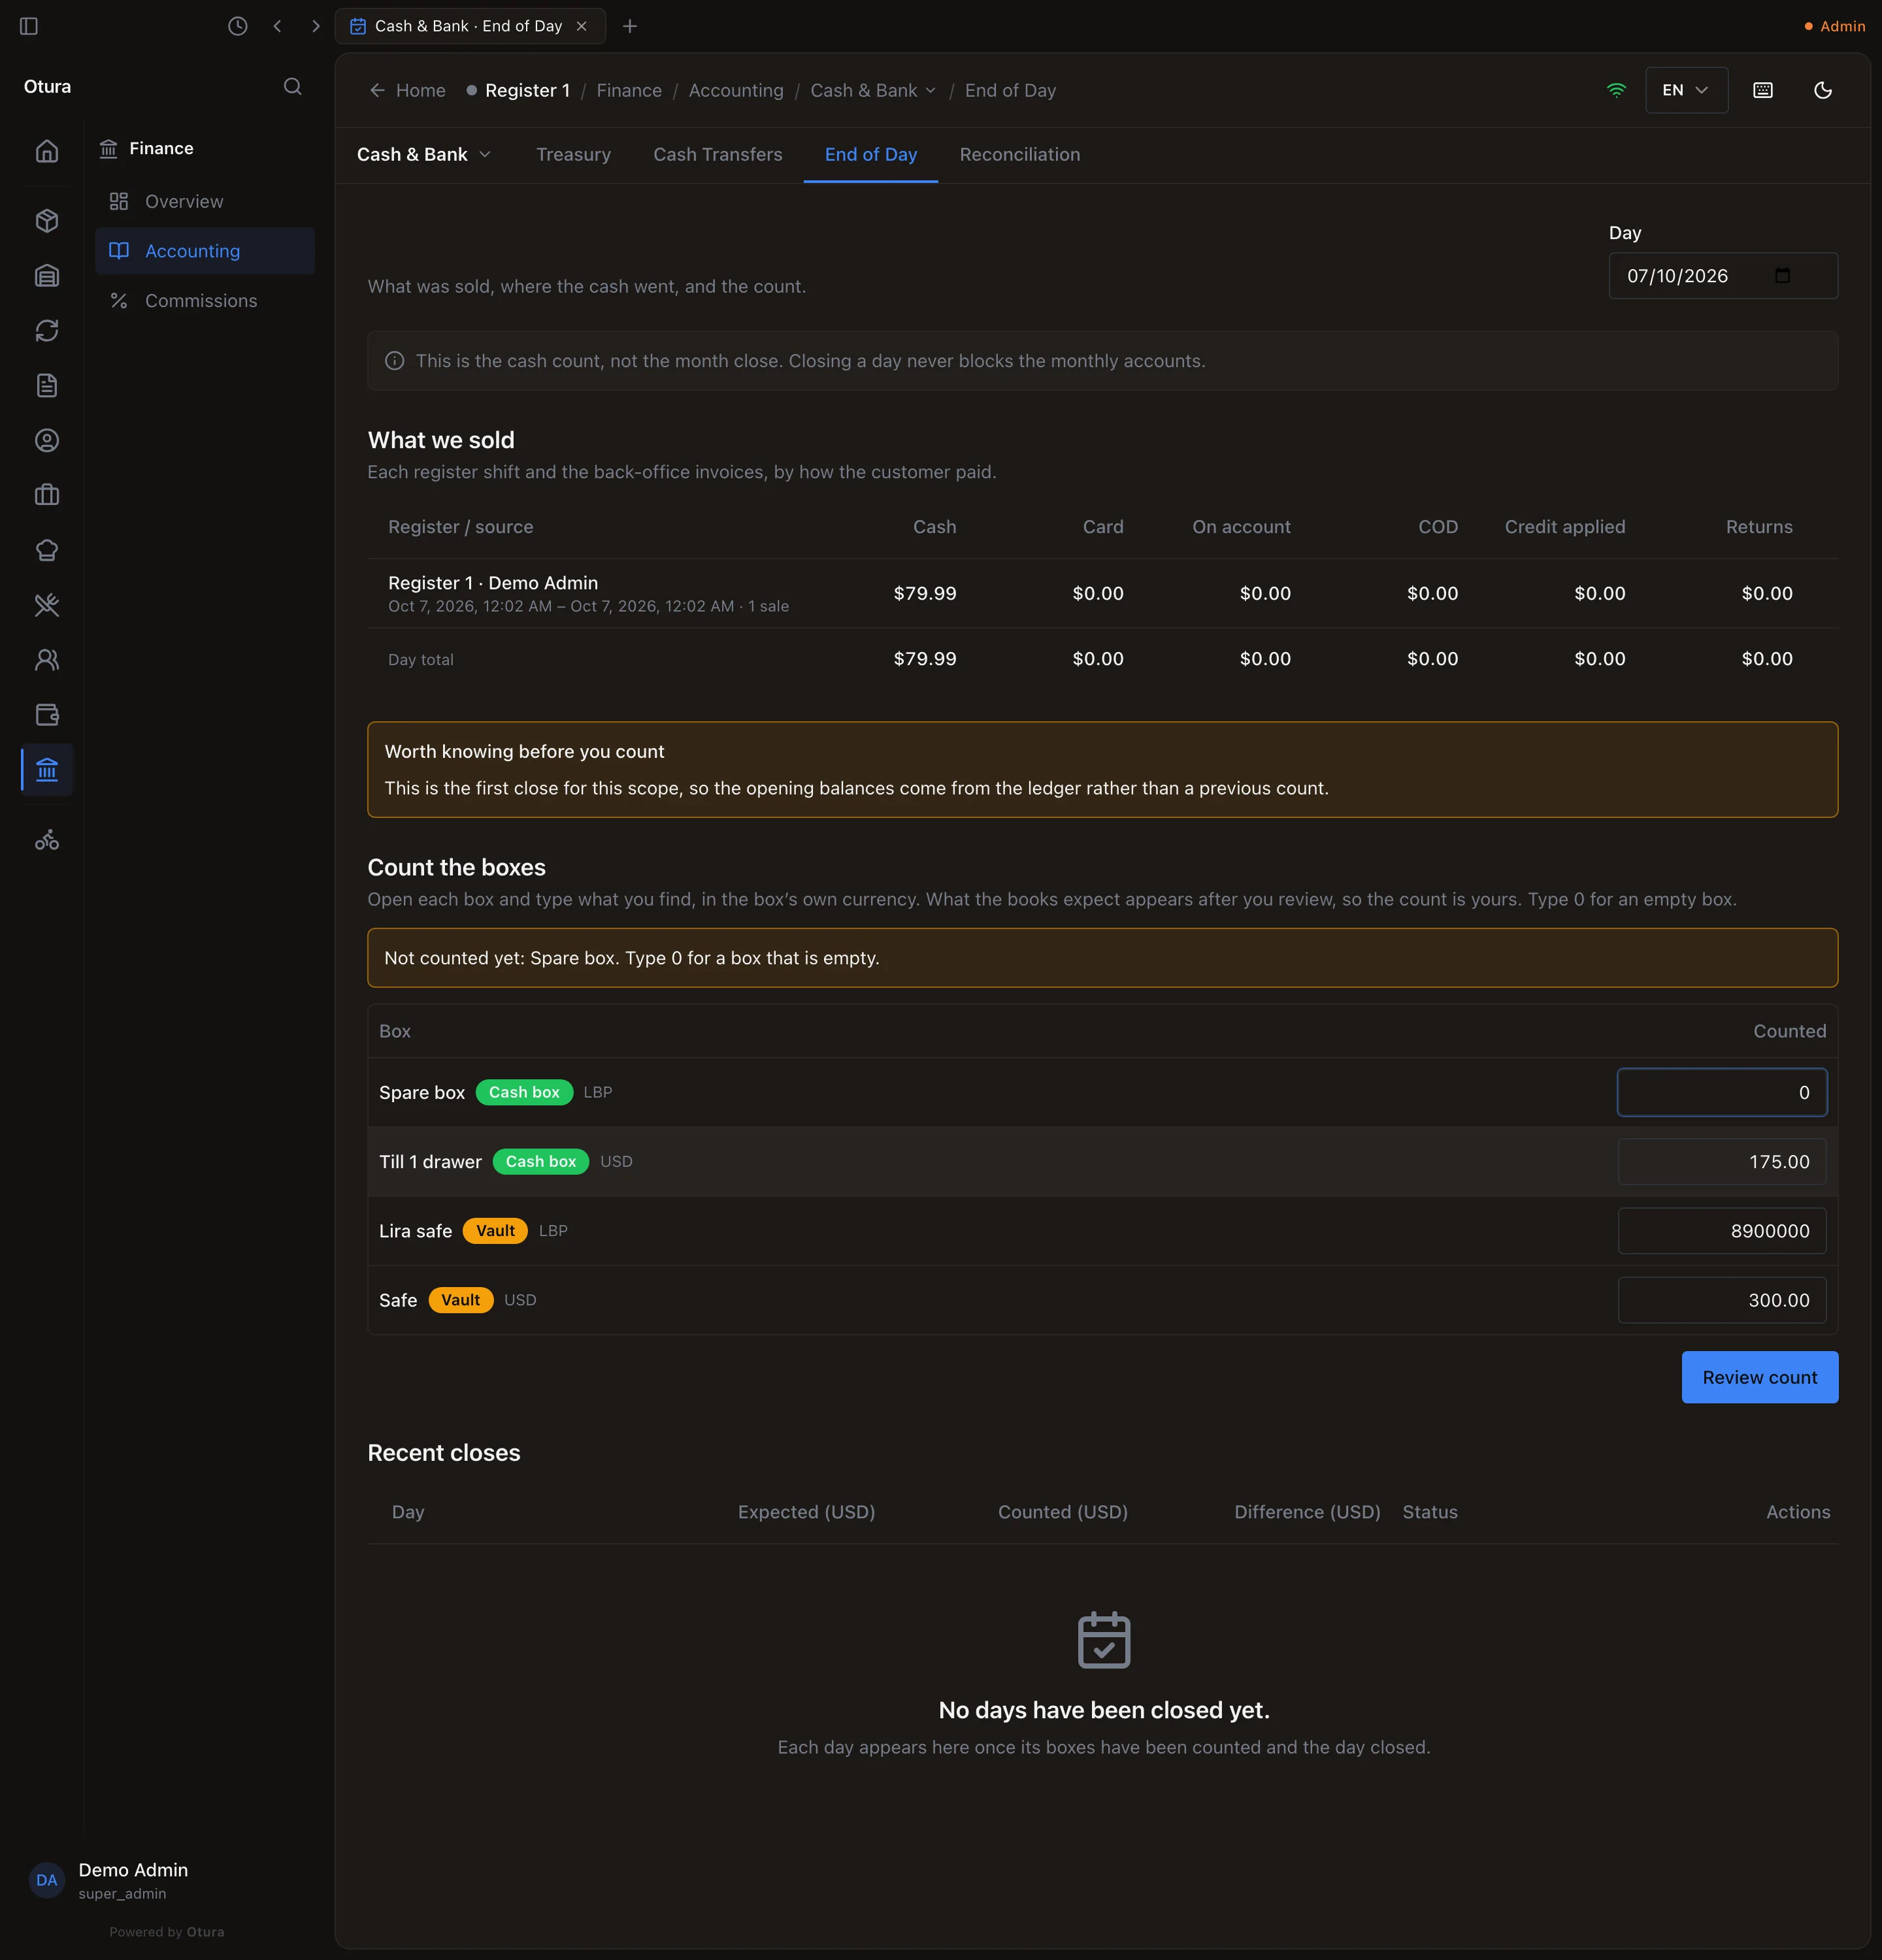Open the wallet sidebar icon

click(x=47, y=715)
